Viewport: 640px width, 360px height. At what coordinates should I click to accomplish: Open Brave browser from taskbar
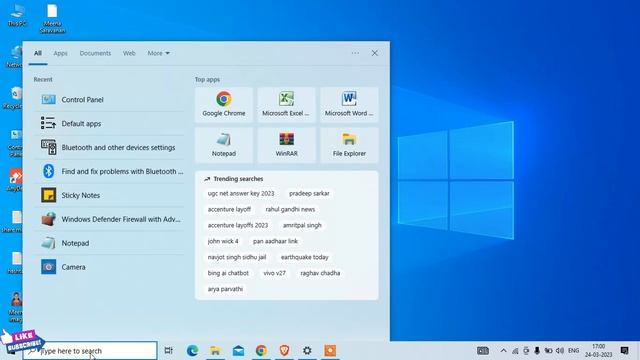point(284,350)
